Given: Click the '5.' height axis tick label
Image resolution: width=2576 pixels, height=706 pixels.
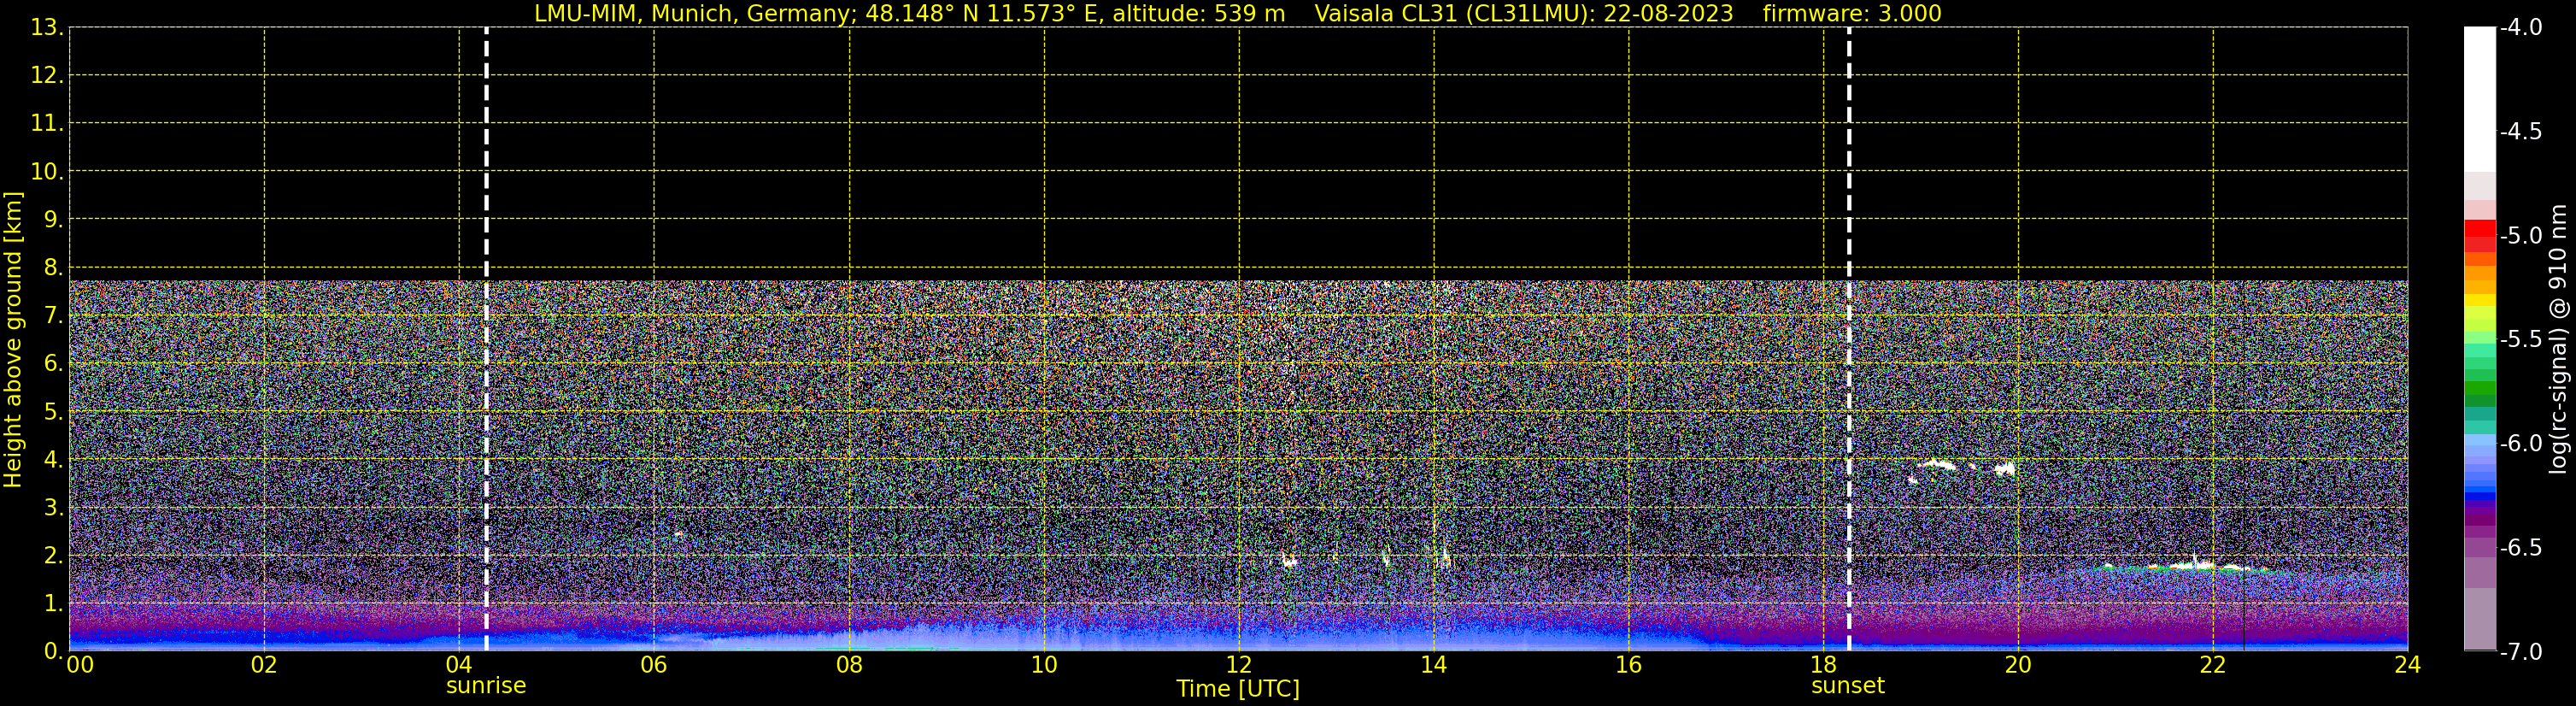Looking at the screenshot, I should pyautogui.click(x=53, y=412).
